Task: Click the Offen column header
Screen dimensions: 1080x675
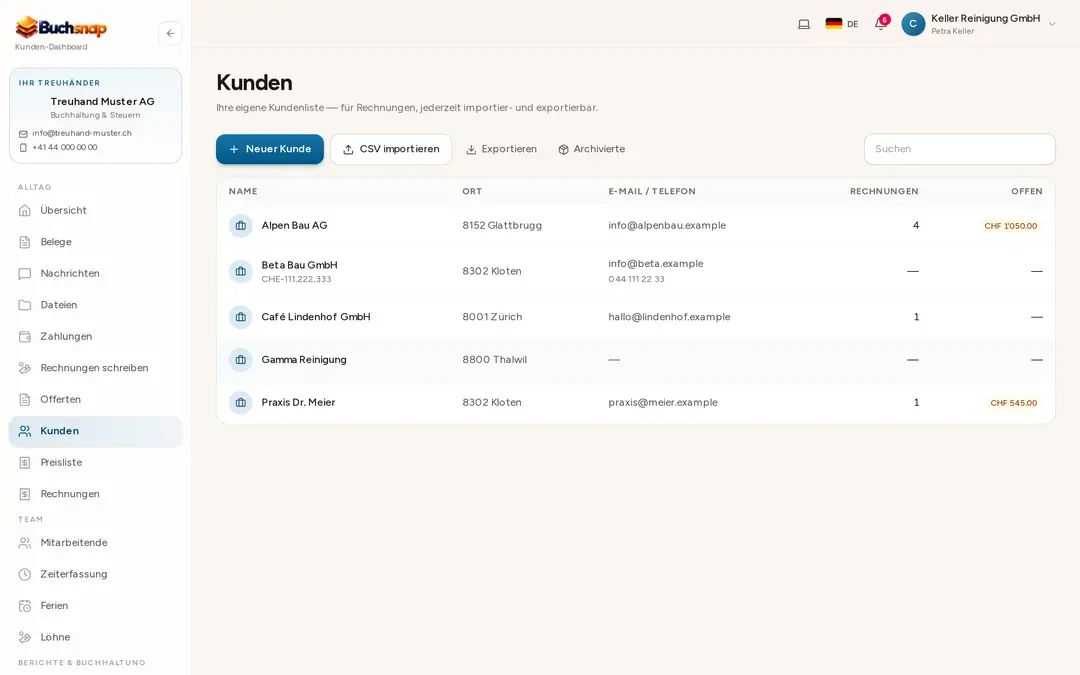Action: pos(1026,191)
